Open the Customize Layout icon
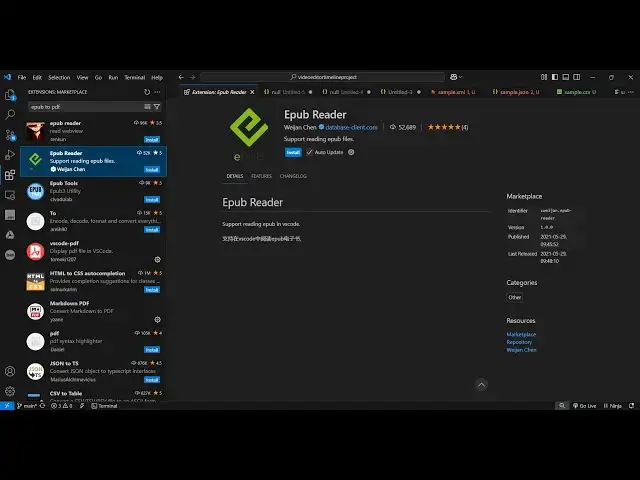Image resolution: width=640 pixels, height=480 pixels. pyautogui.click(x=544, y=77)
